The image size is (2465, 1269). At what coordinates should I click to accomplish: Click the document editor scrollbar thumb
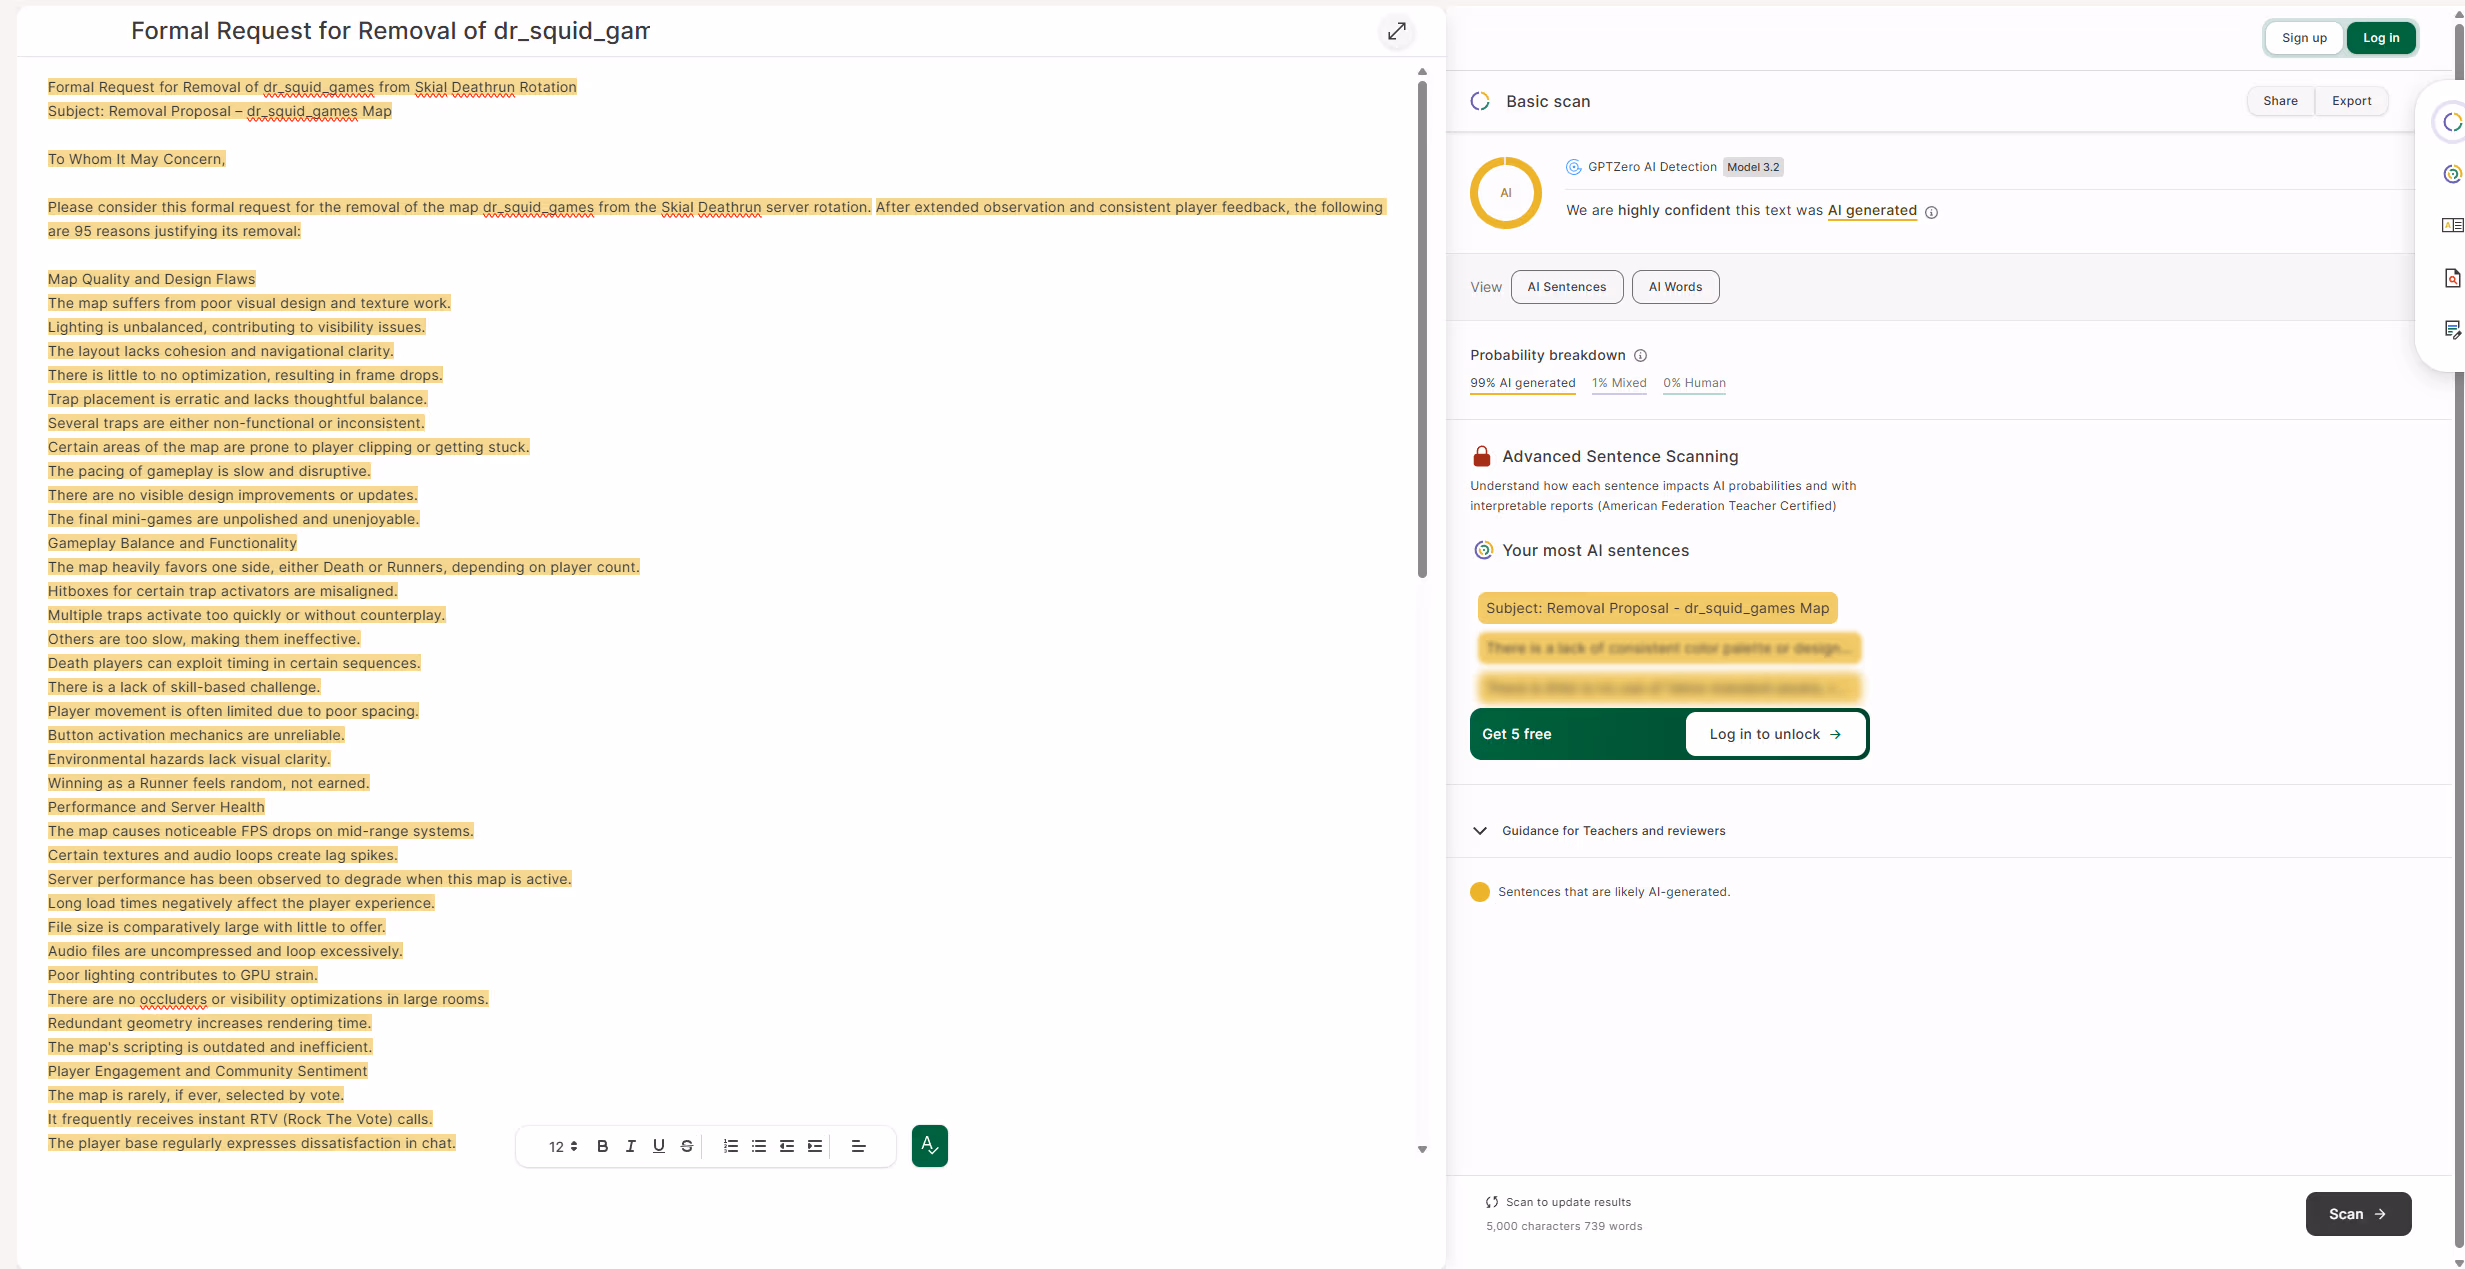click(x=1422, y=330)
